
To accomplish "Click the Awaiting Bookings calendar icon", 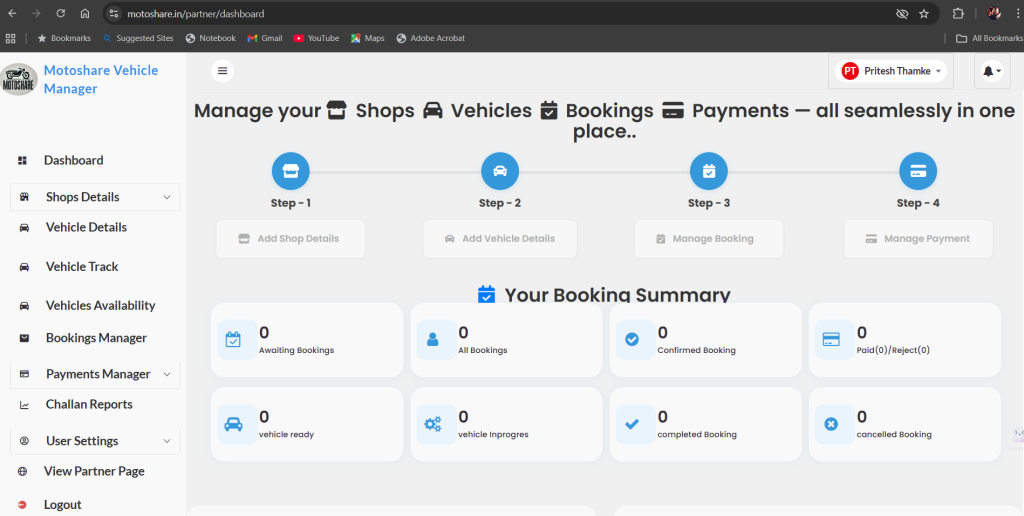I will (x=235, y=340).
